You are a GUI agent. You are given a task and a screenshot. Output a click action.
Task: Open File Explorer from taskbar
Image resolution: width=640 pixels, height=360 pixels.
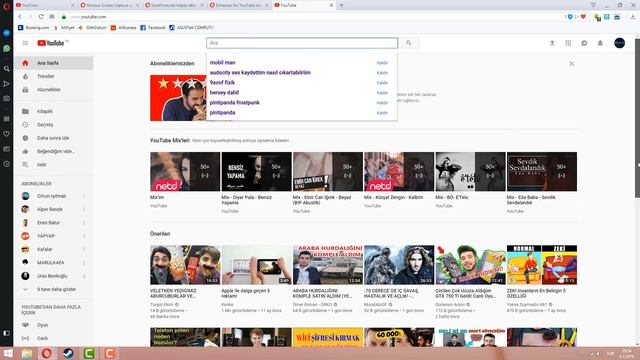pyautogui.click(x=27, y=353)
